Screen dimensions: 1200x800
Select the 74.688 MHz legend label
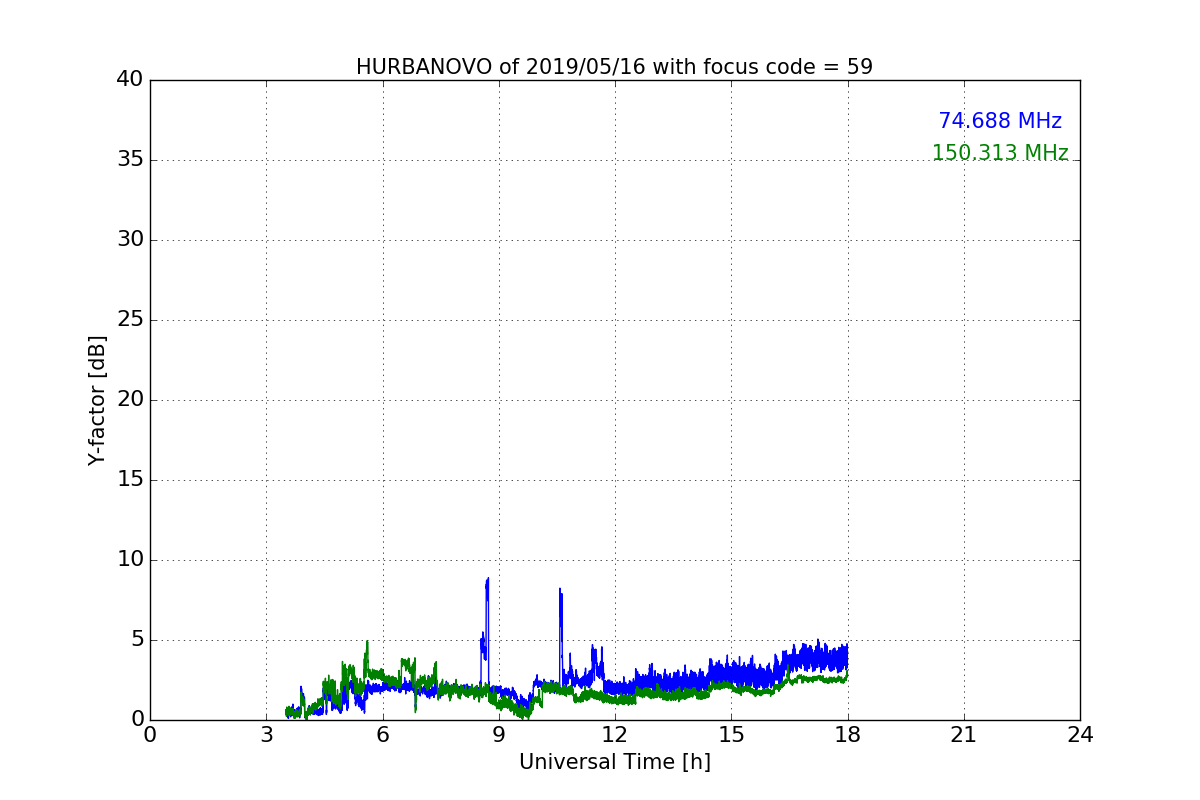(x=1000, y=121)
